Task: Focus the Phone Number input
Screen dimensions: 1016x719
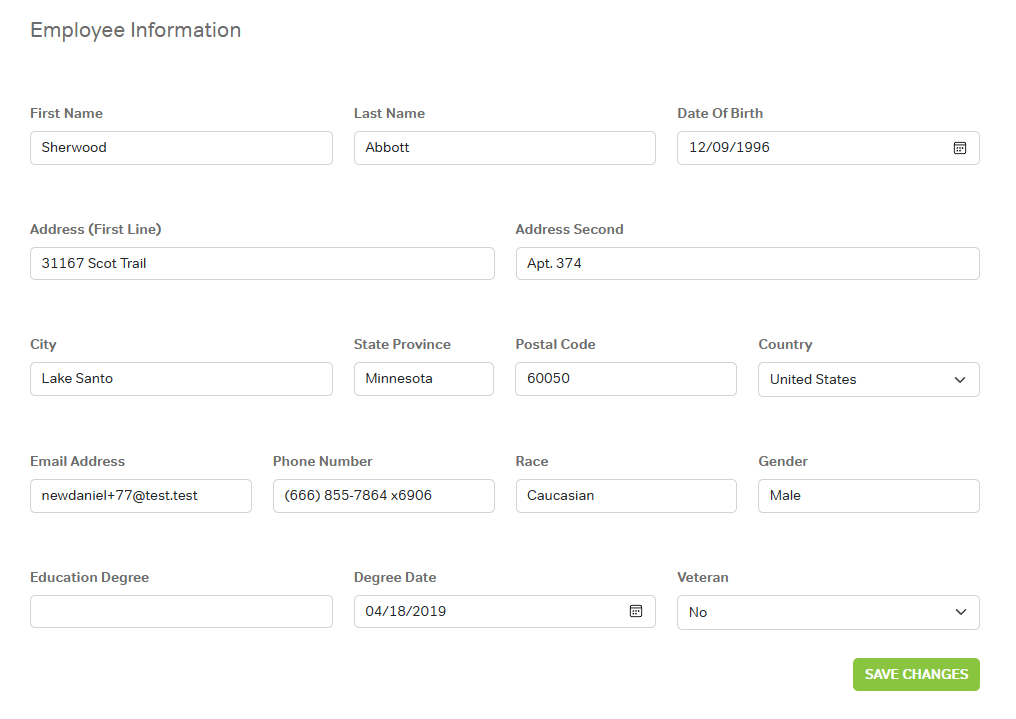Action: 383,496
